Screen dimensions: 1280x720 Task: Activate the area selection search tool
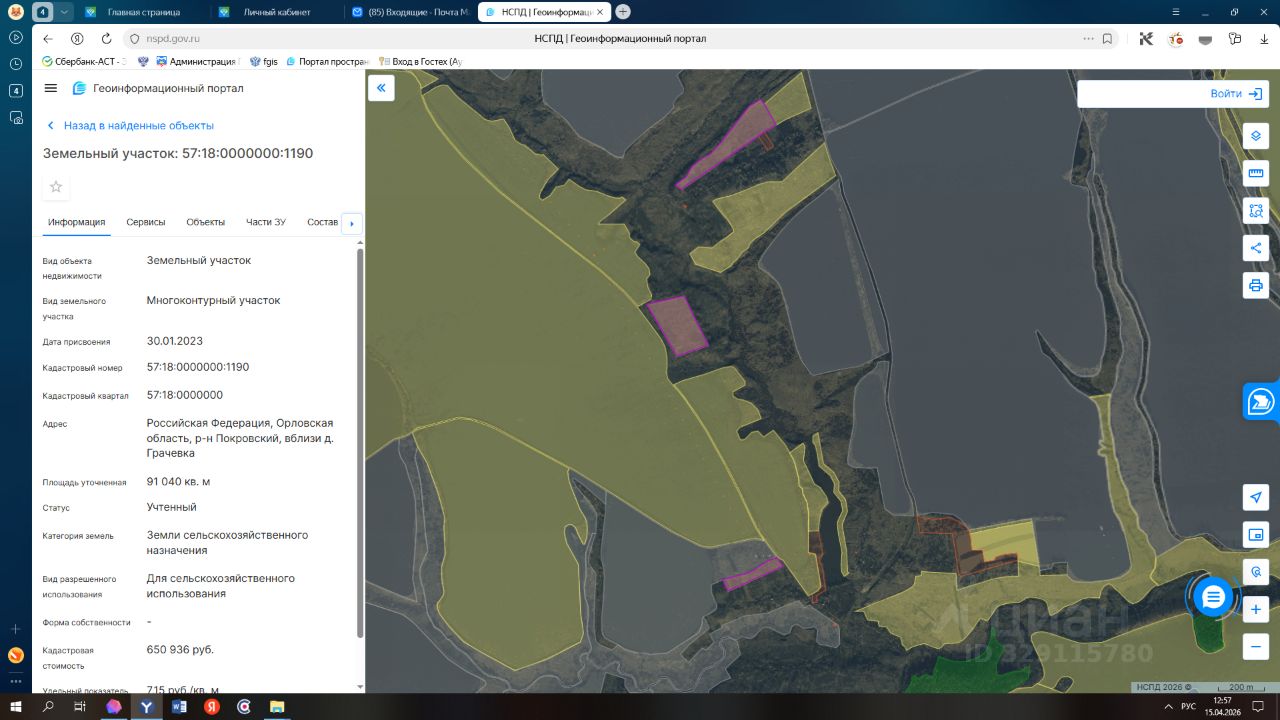1256,211
